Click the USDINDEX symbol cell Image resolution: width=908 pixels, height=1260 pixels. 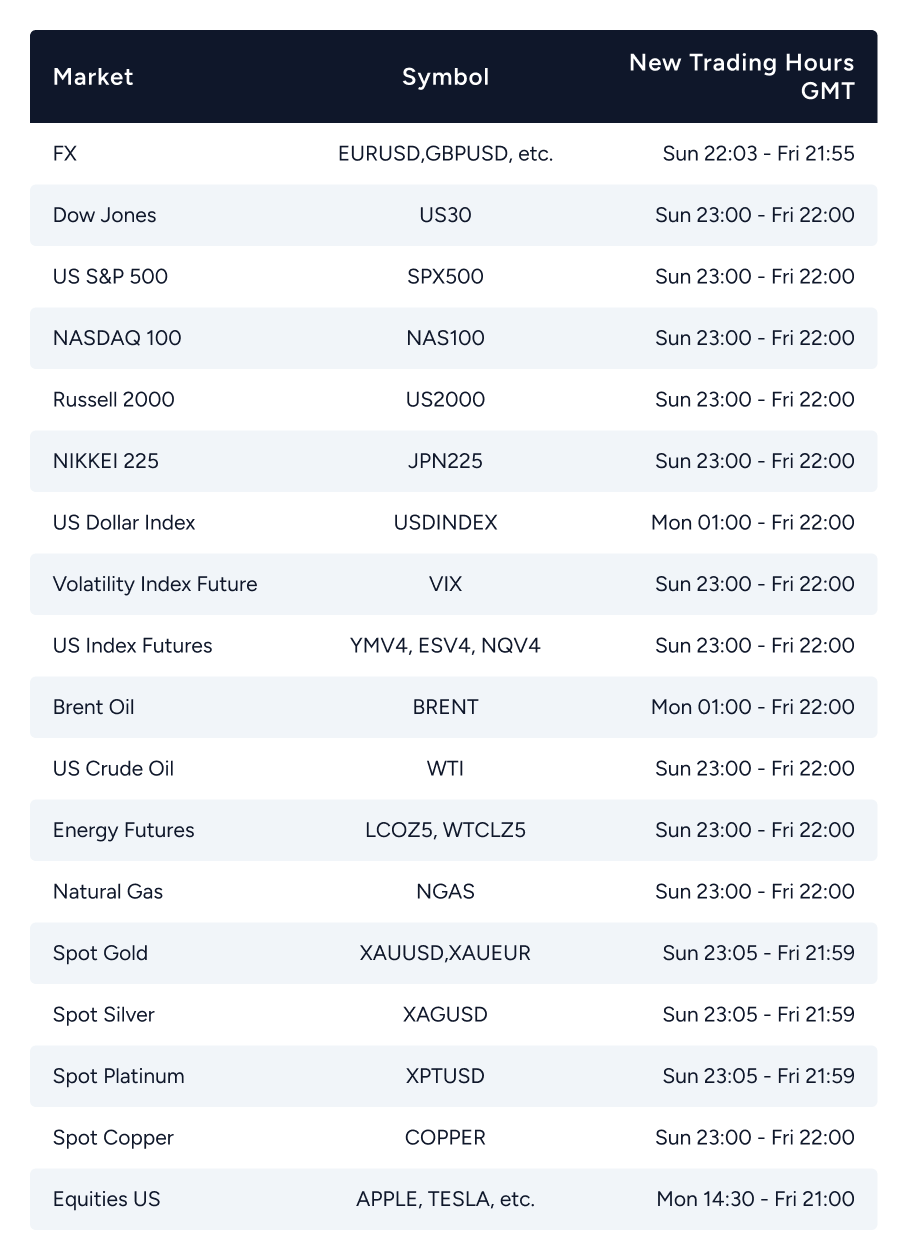click(445, 523)
